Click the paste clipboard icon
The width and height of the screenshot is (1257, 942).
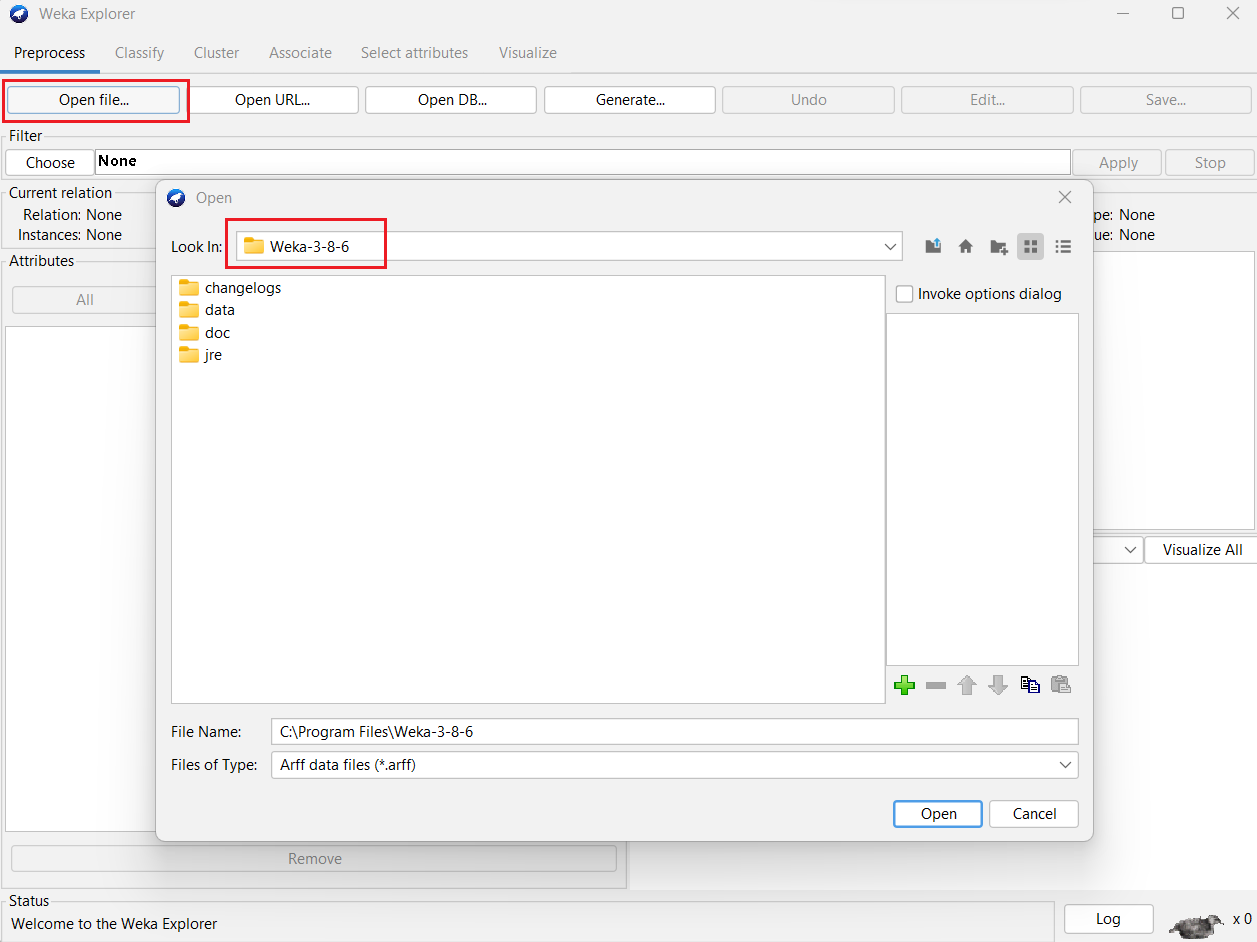tap(1061, 685)
